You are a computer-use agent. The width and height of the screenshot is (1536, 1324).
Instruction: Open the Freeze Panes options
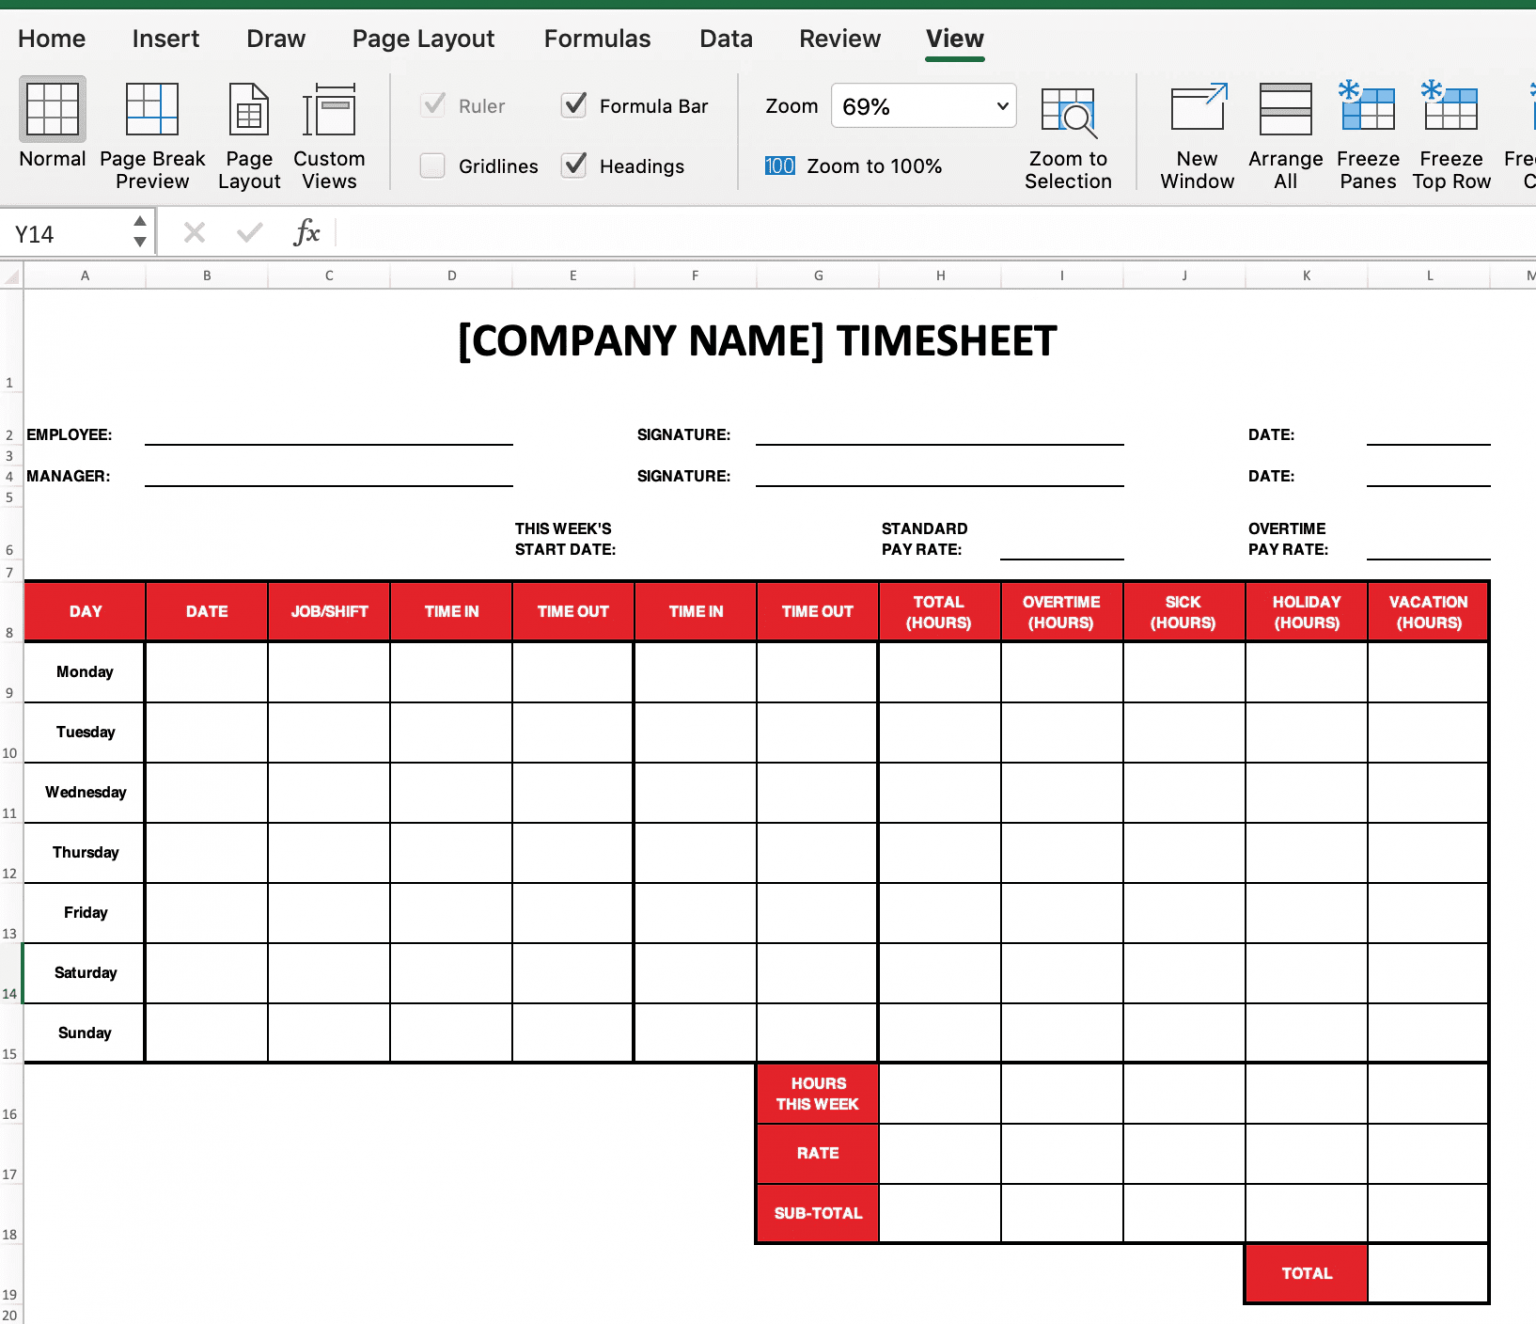[x=1367, y=133]
